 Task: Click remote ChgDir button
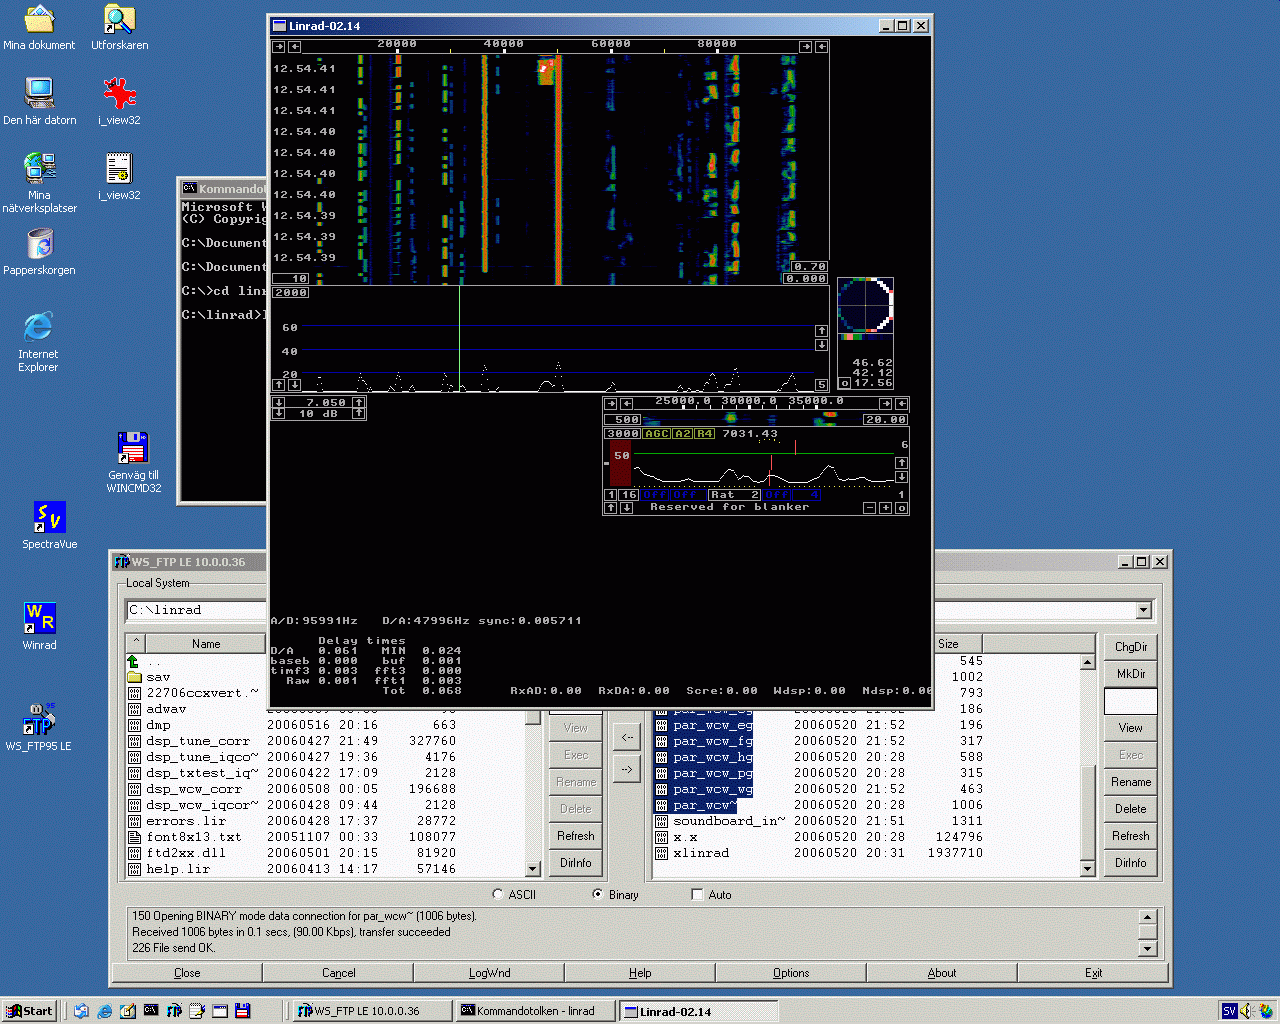[1131, 647]
